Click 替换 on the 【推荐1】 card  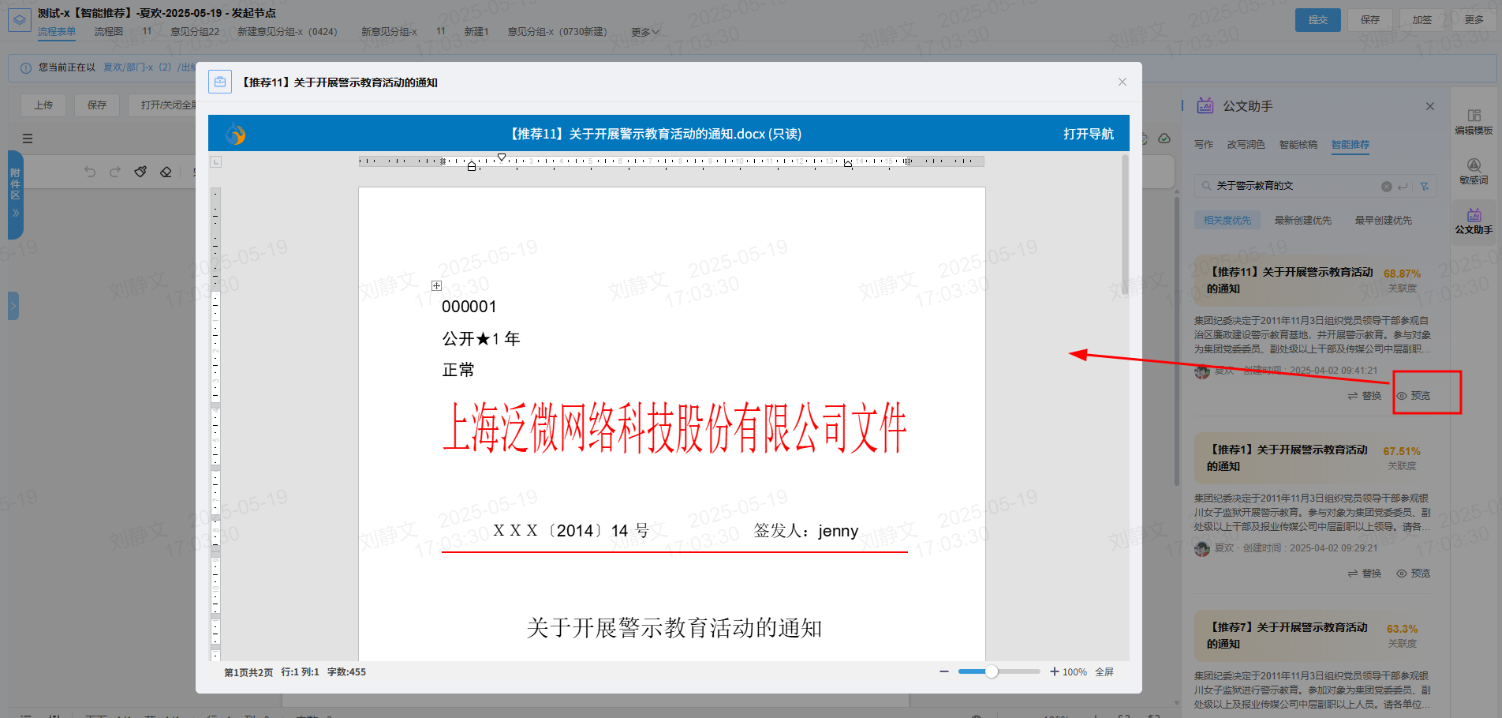(1364, 574)
